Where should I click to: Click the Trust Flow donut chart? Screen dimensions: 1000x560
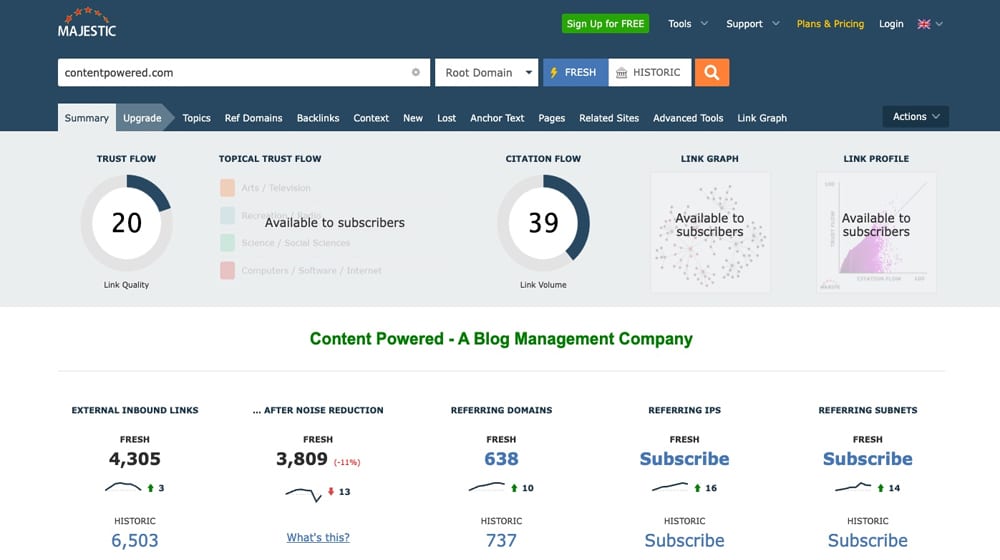126,222
